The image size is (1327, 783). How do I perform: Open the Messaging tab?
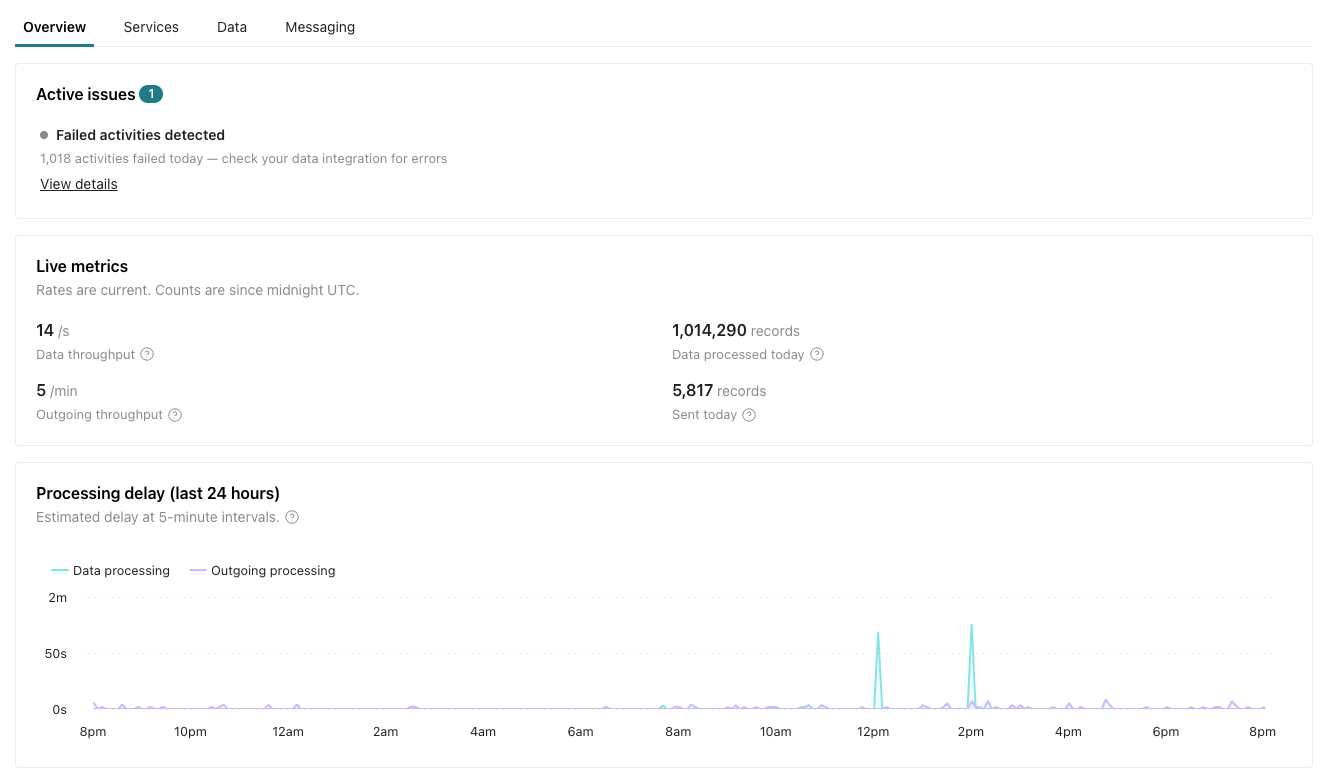pos(320,27)
